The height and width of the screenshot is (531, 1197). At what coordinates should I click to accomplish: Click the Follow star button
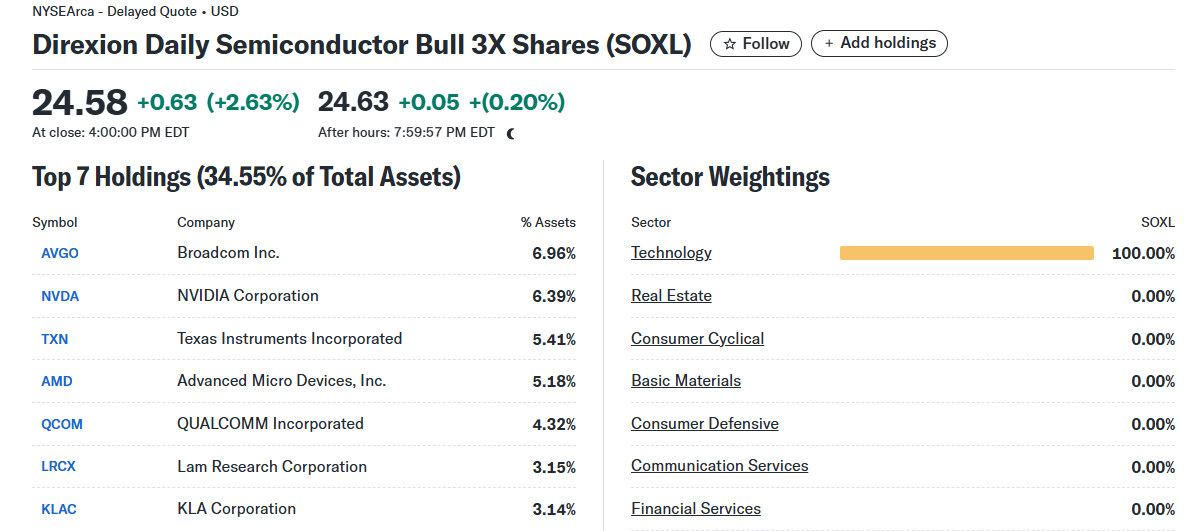click(756, 44)
